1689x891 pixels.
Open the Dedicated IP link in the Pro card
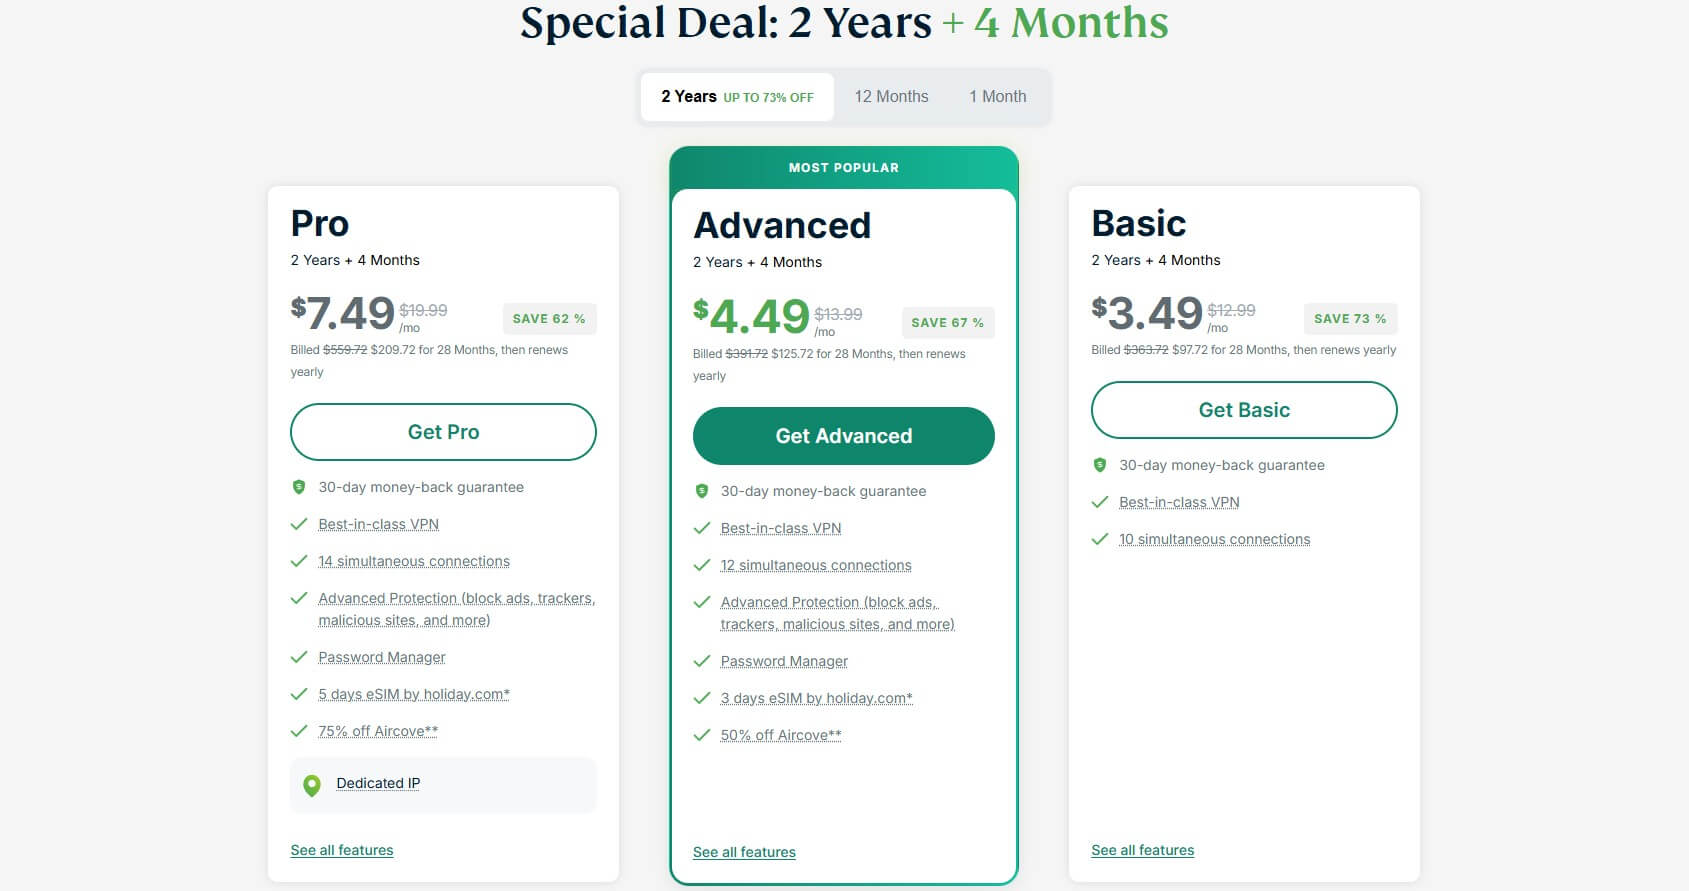click(377, 783)
